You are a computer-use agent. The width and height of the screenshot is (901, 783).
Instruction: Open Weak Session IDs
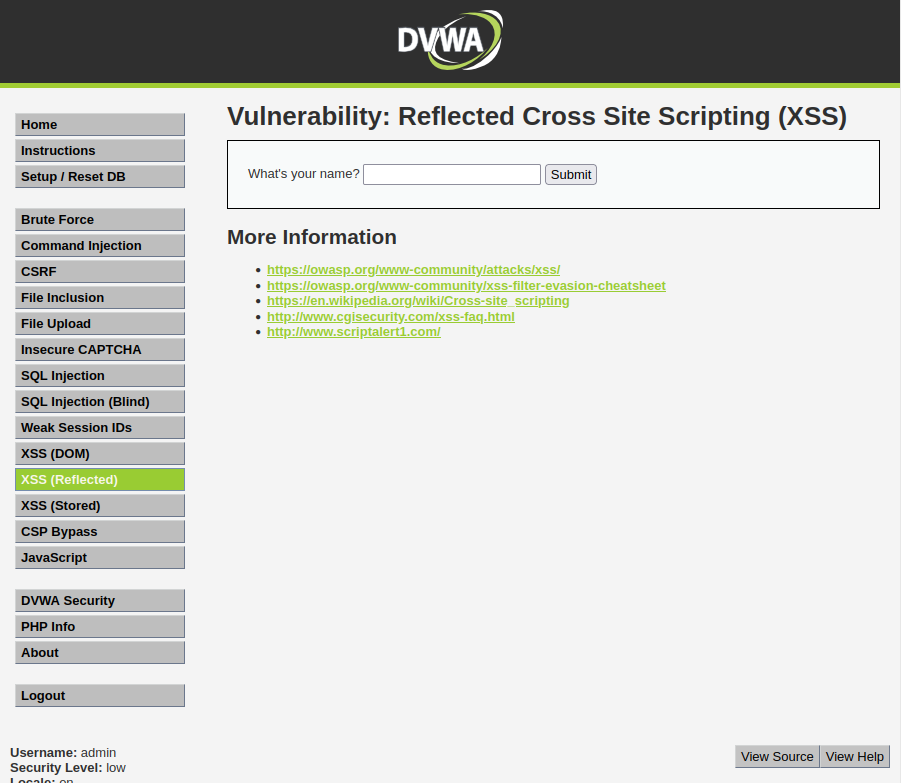[x=100, y=427]
